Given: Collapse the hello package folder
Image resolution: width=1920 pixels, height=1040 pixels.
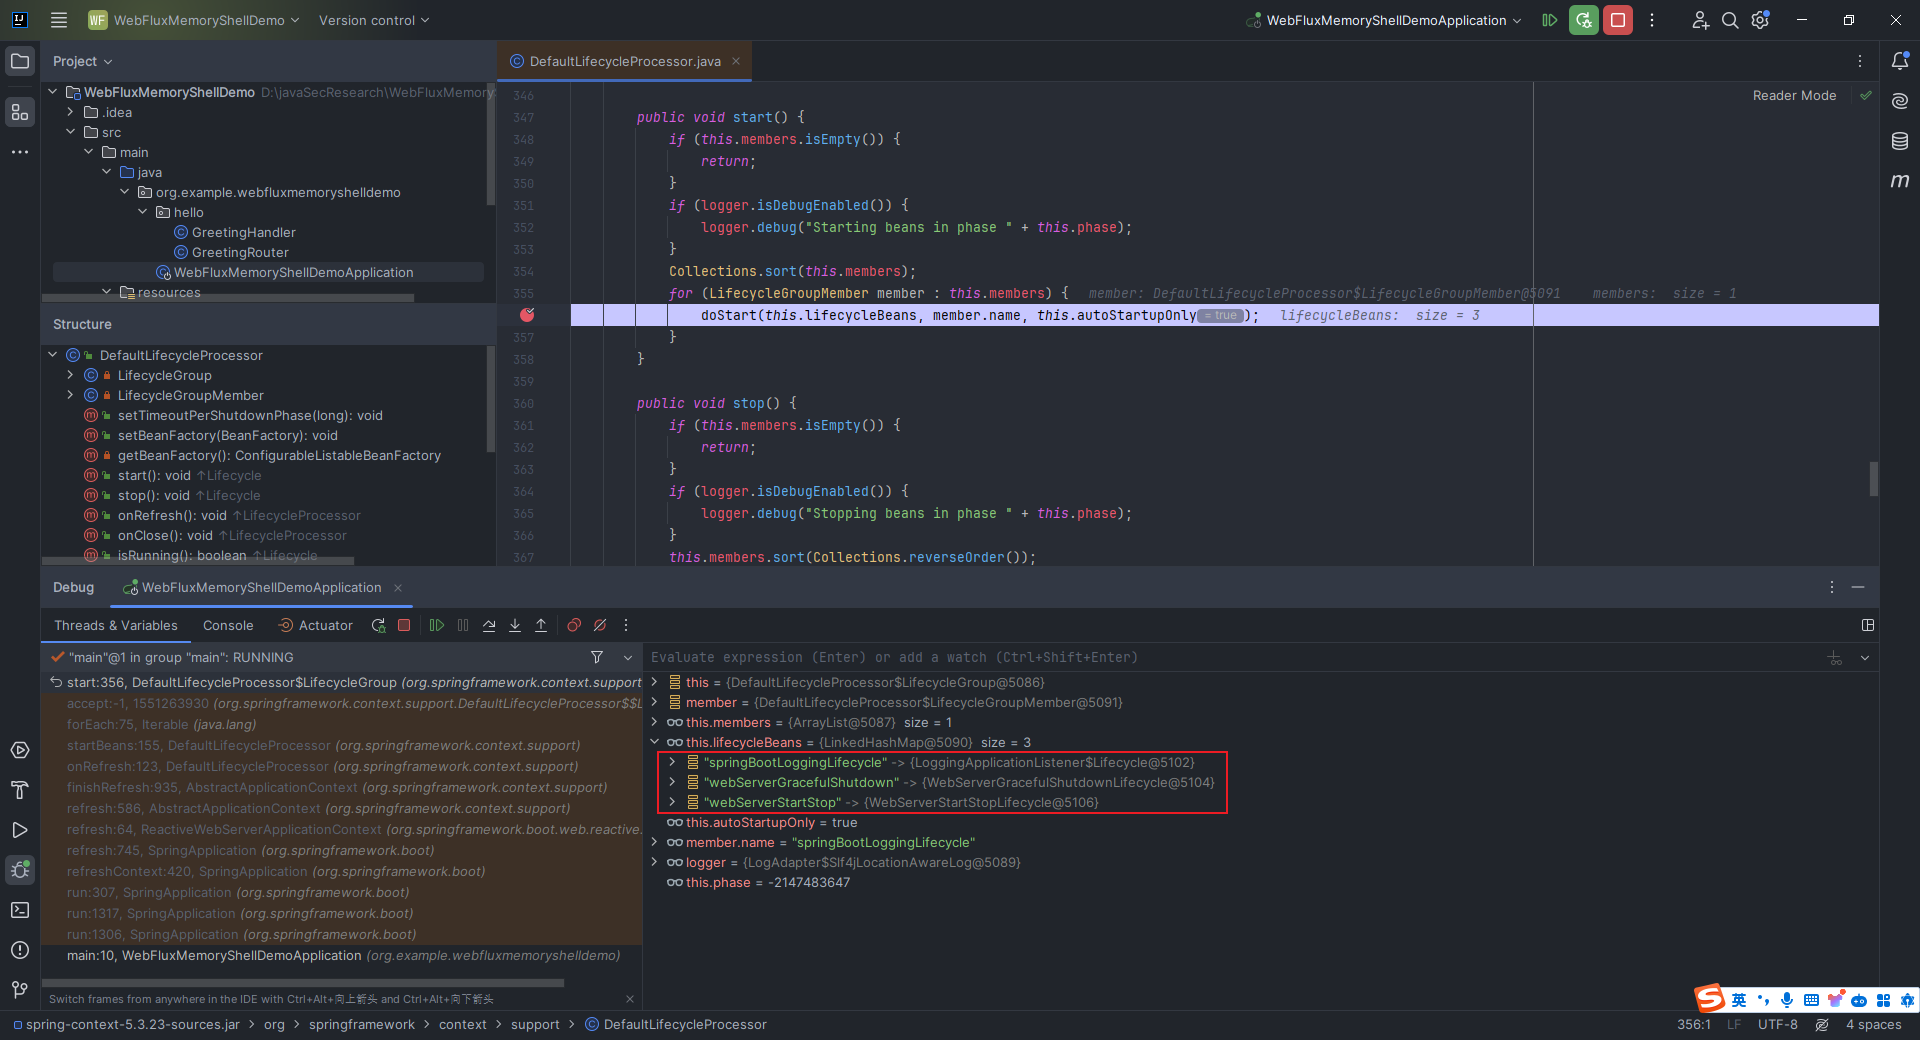Looking at the screenshot, I should [x=143, y=212].
